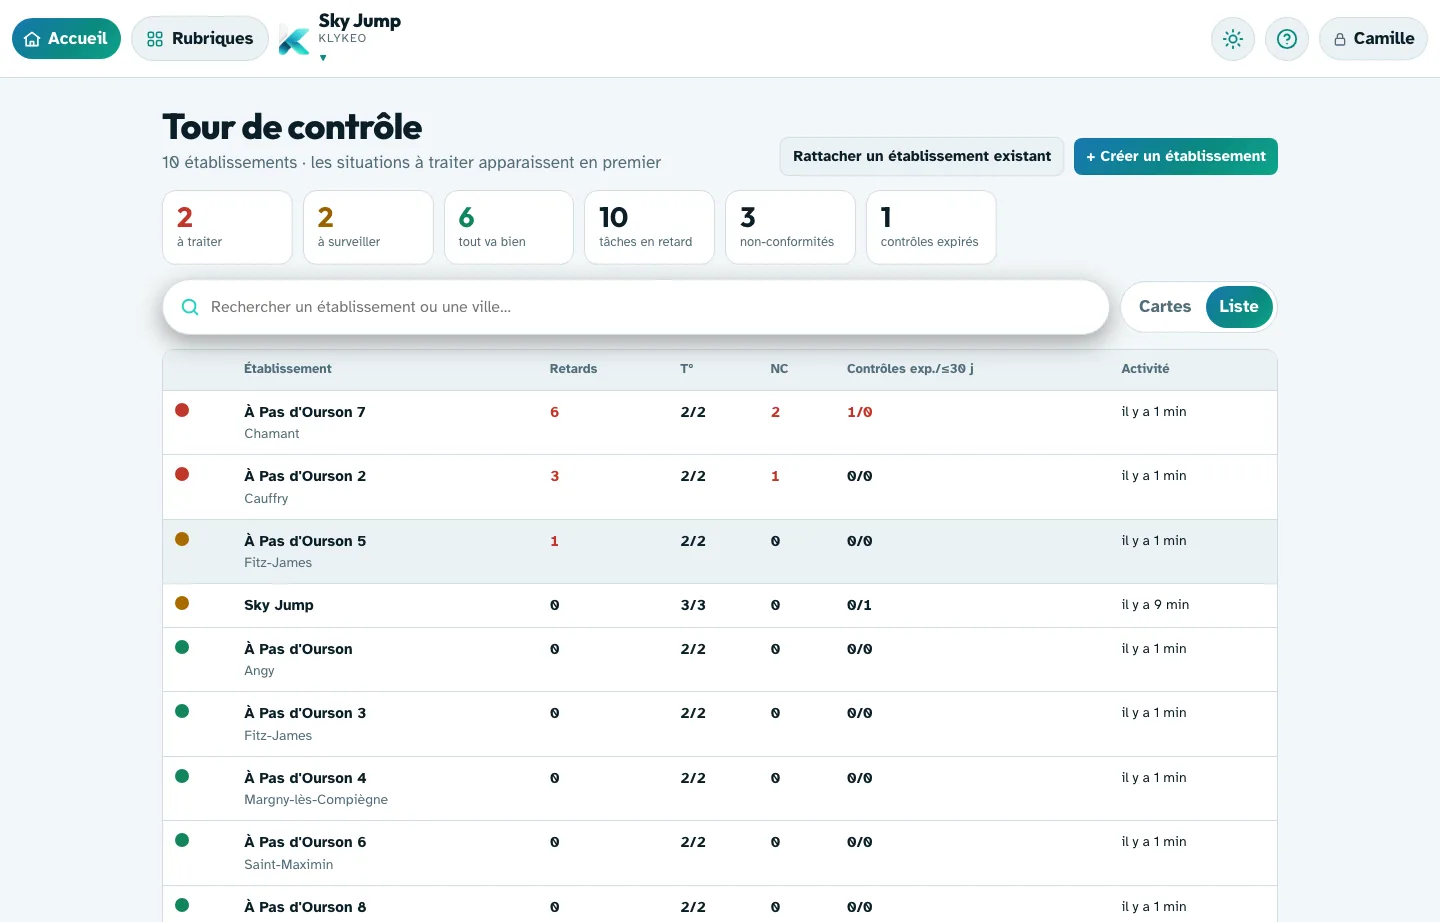Go to Accueil home tab

(x=66, y=39)
